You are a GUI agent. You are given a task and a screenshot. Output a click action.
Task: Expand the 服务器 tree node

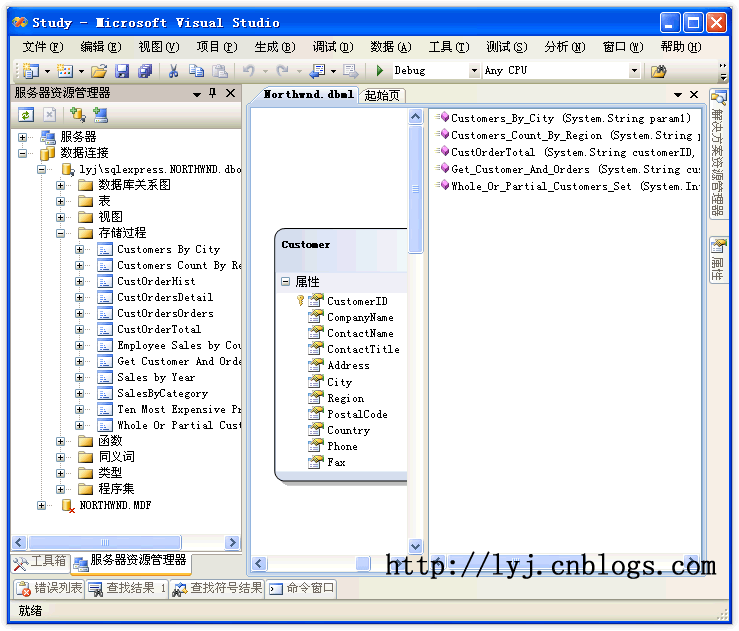(x=22, y=137)
